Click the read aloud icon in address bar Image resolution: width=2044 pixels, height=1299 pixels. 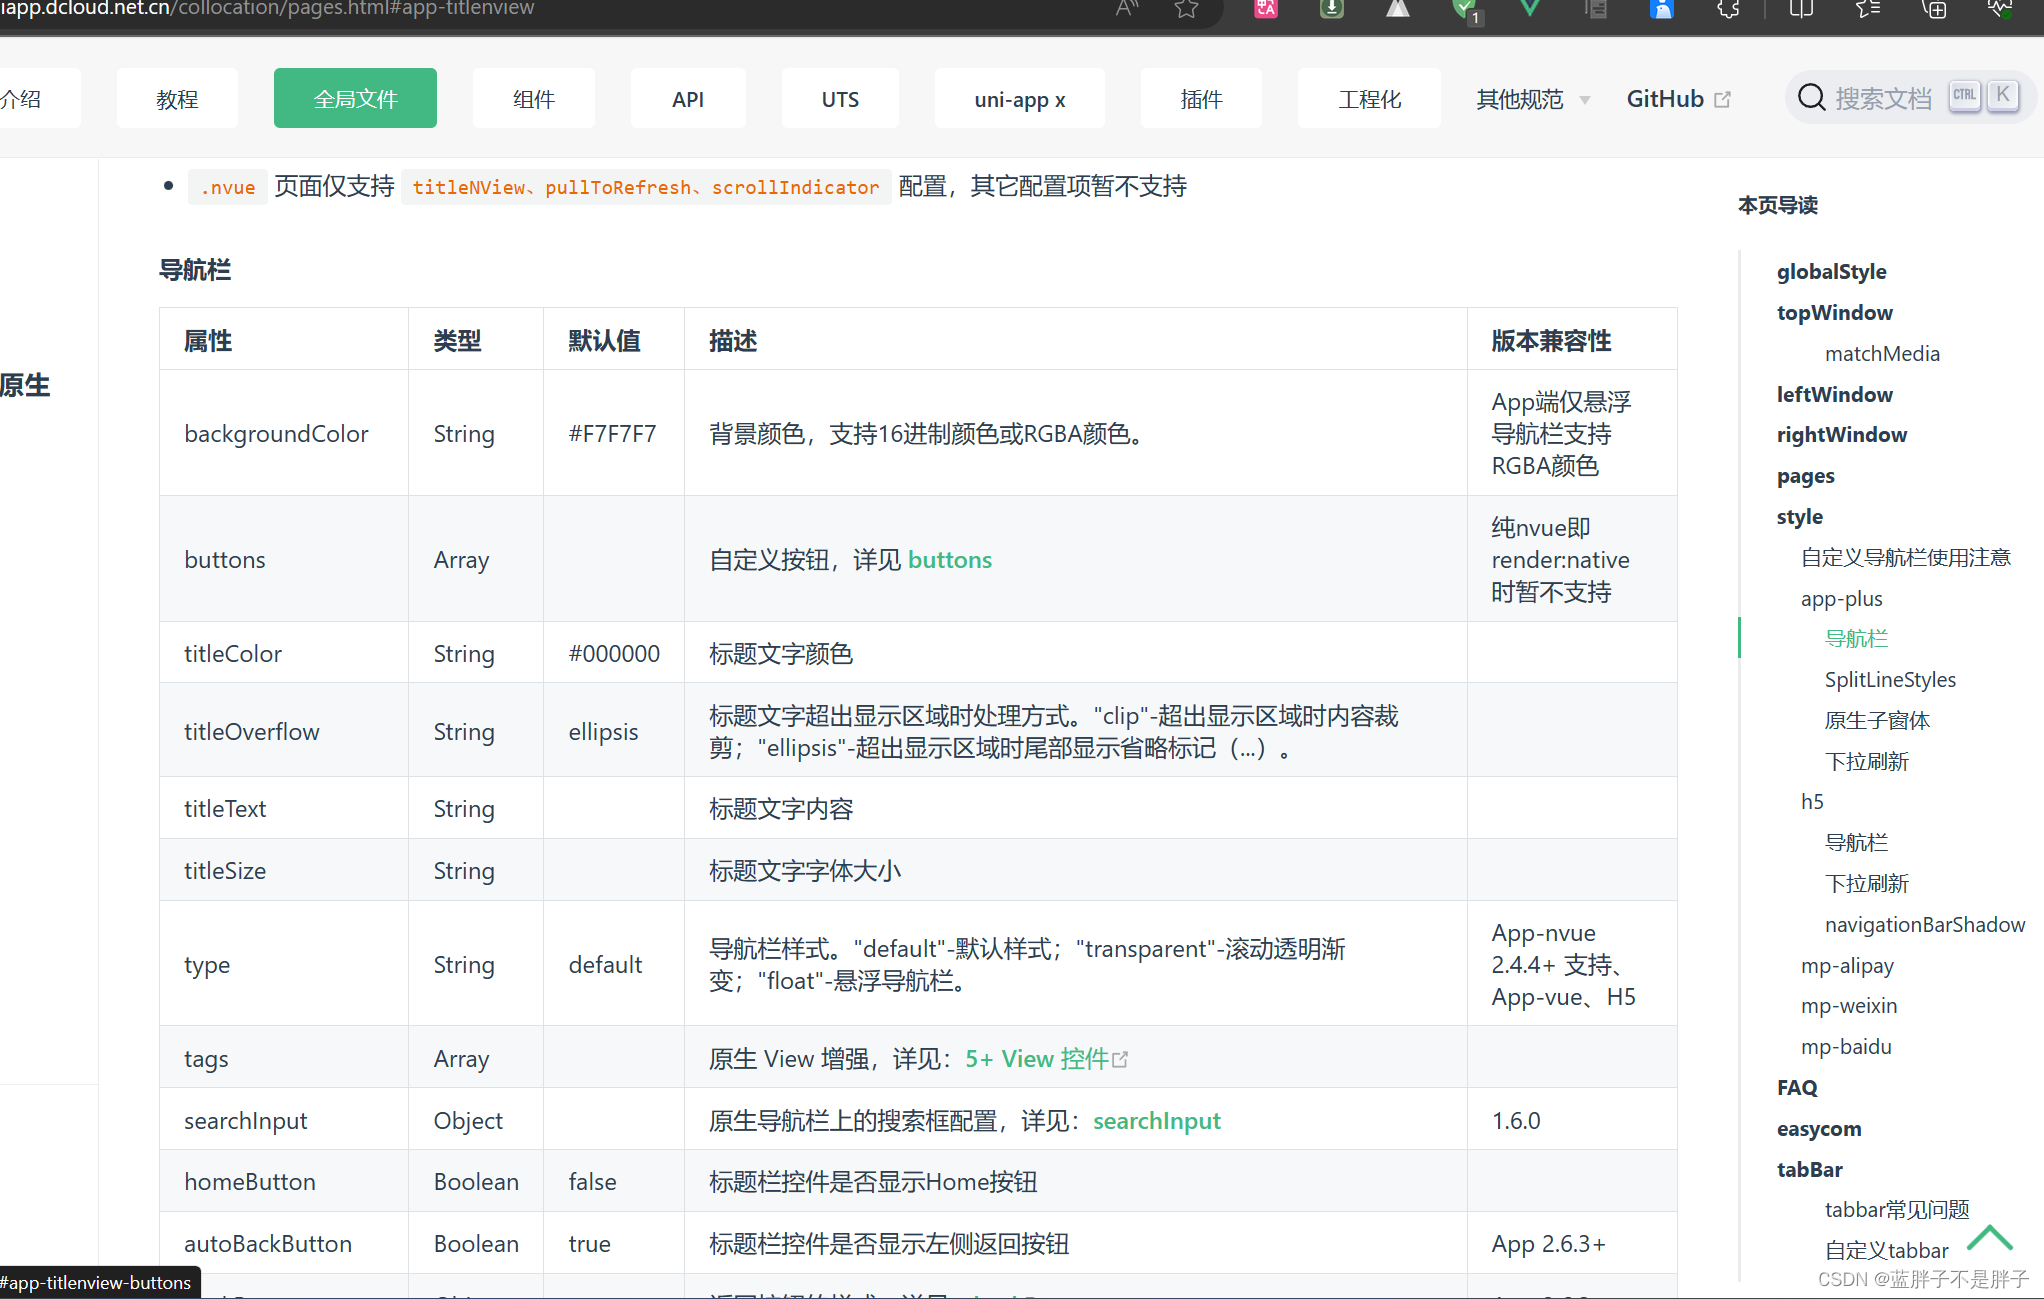1127,8
